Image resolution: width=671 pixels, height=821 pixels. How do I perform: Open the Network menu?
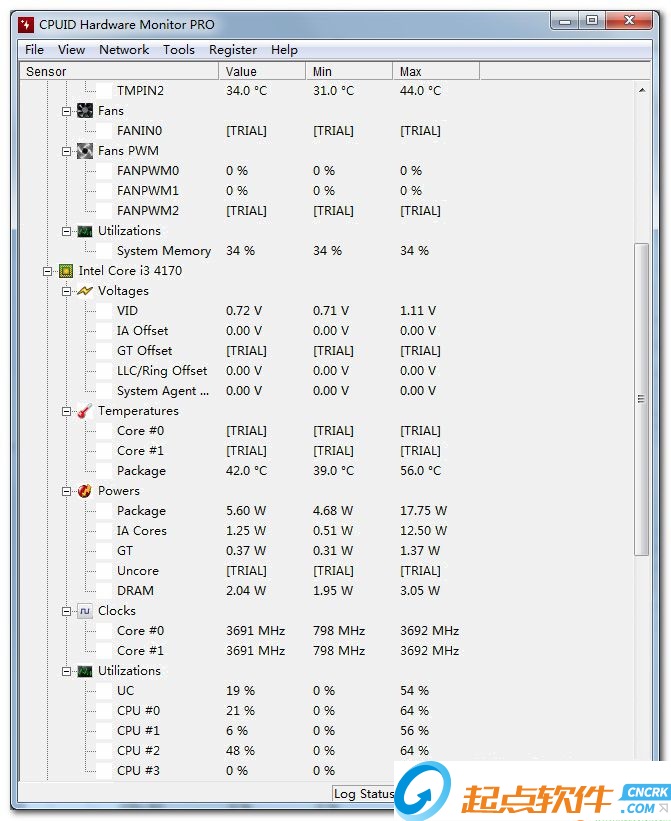point(124,50)
